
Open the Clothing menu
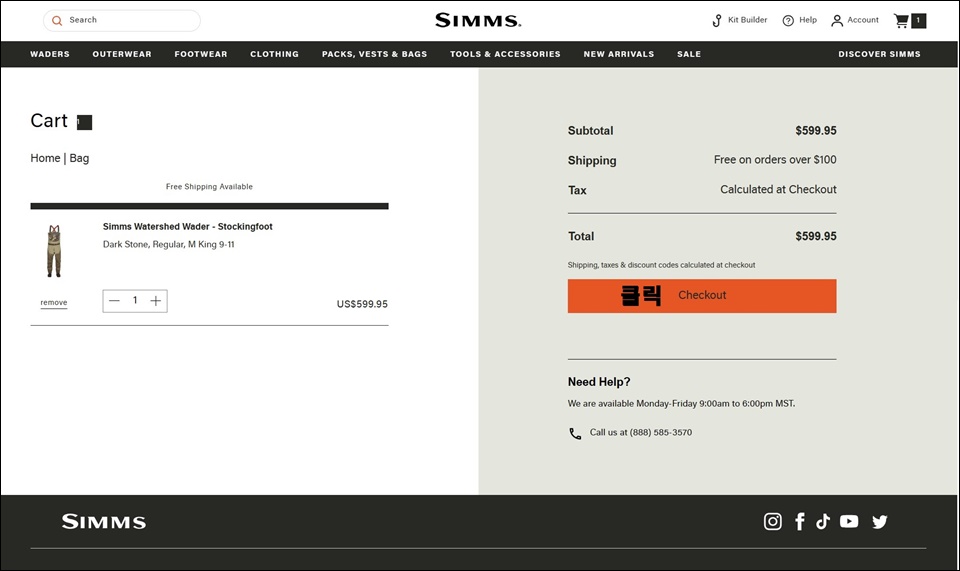click(x=274, y=54)
